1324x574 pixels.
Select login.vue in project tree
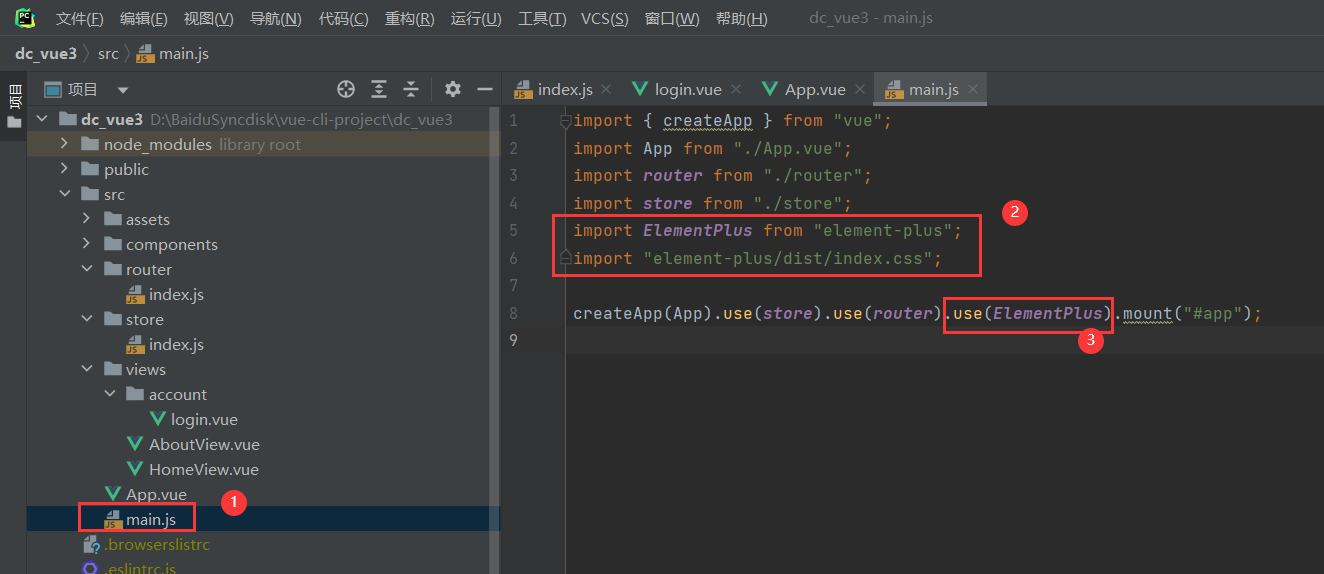pos(204,419)
